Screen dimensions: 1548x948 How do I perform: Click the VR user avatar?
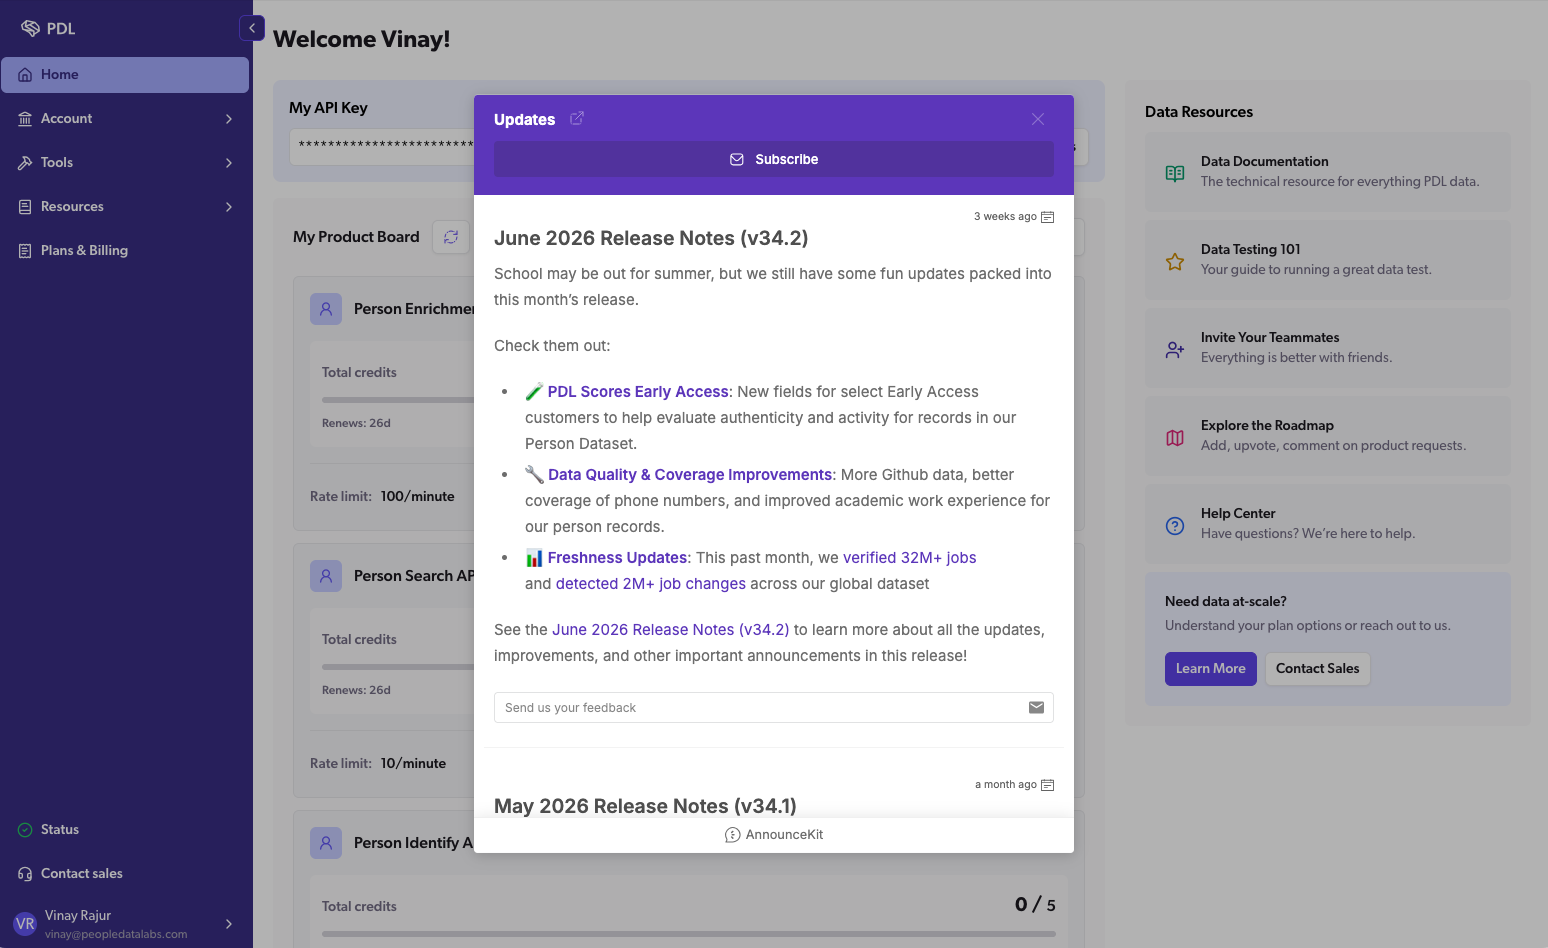pyautogui.click(x=25, y=924)
